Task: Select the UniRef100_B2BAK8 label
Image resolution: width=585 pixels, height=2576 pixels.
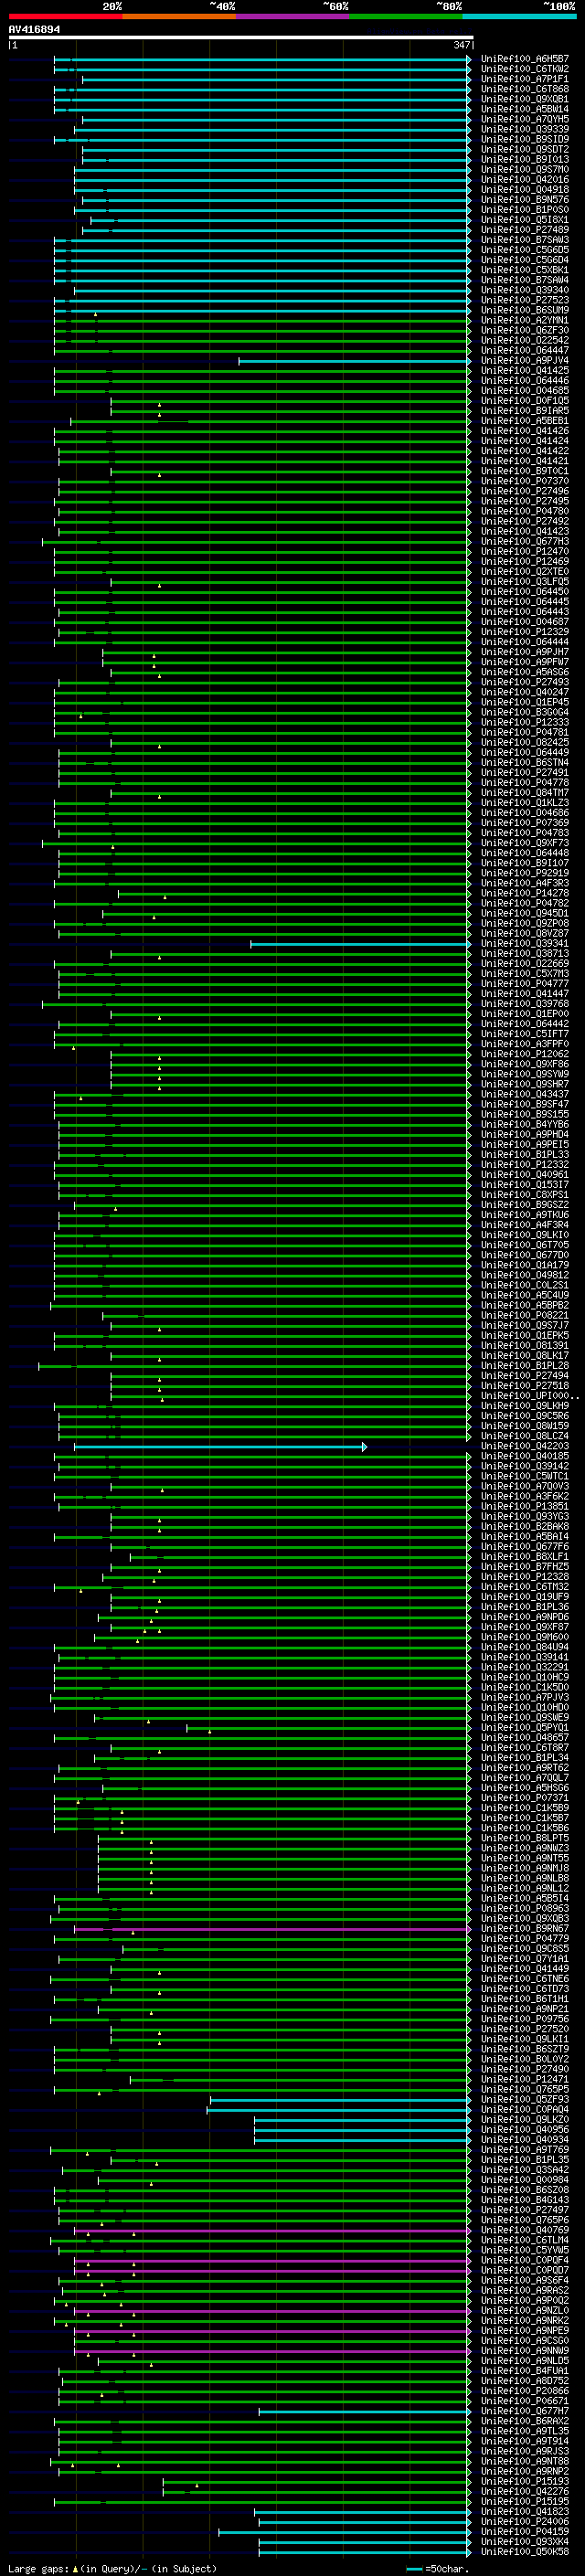Action: tap(524, 1527)
